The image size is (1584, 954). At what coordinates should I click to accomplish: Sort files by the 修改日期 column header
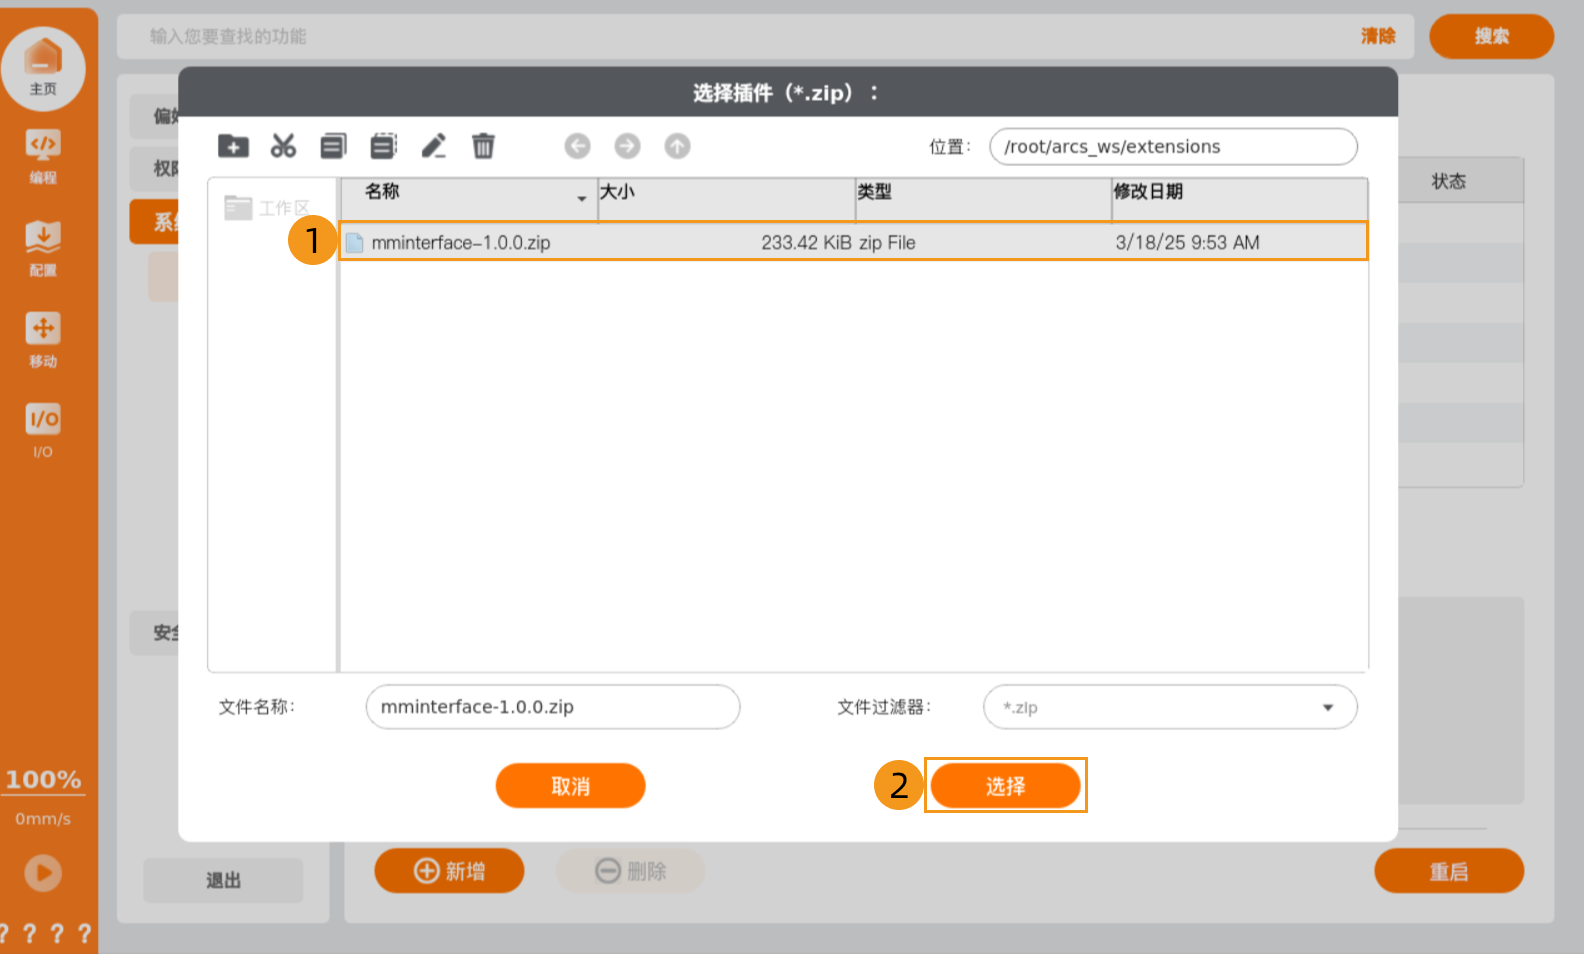(x=1238, y=192)
